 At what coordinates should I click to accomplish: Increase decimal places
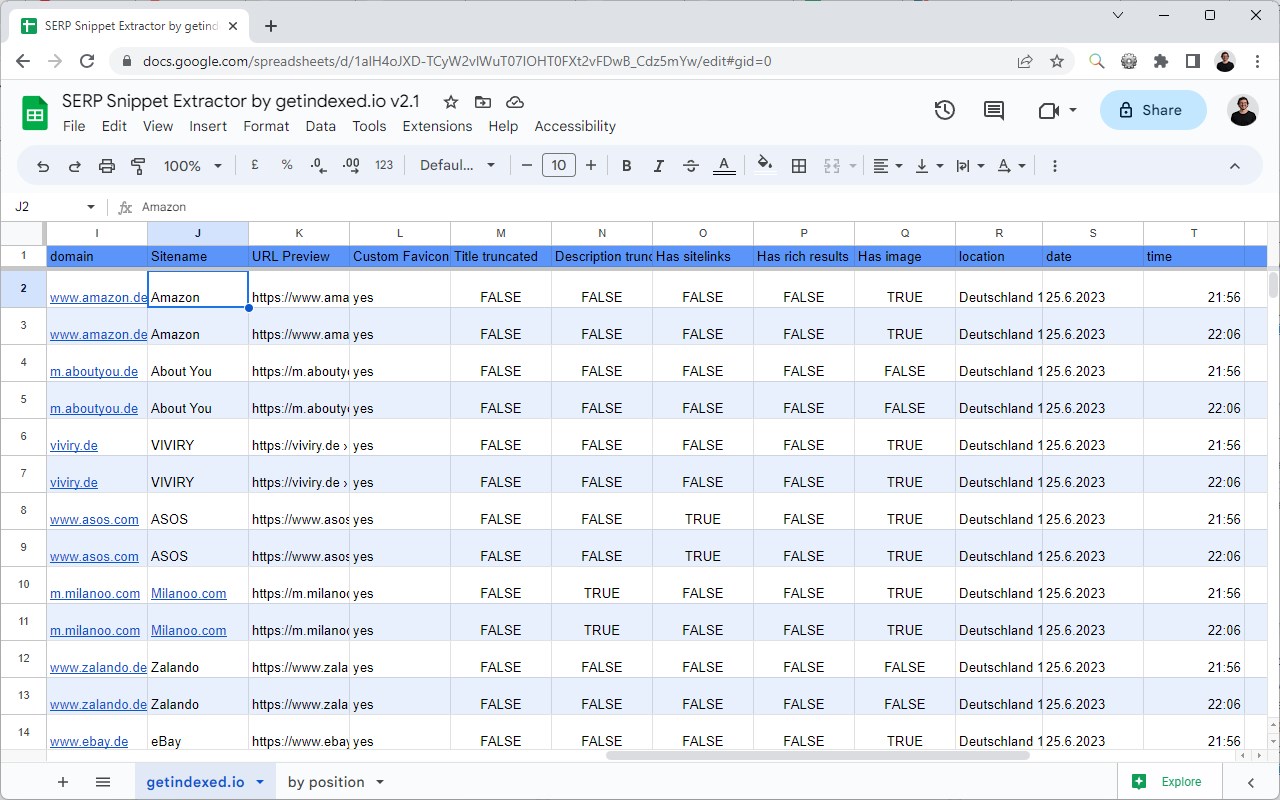tap(351, 165)
